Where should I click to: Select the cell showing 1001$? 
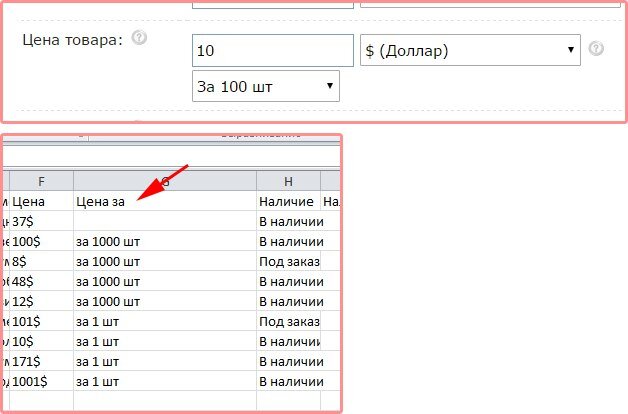(41, 381)
